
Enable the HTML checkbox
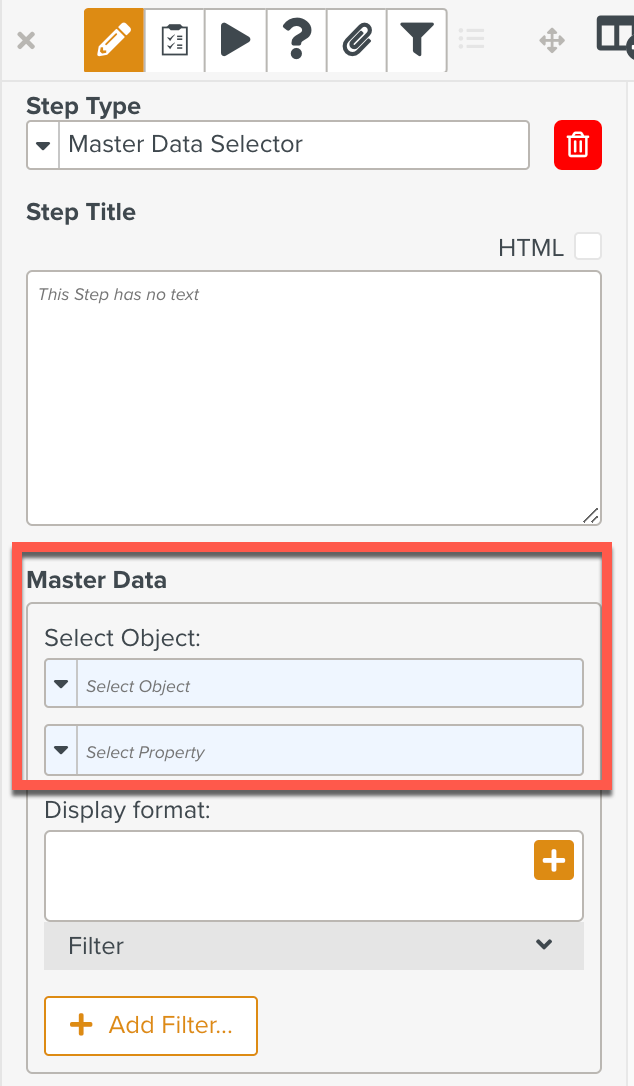point(588,246)
